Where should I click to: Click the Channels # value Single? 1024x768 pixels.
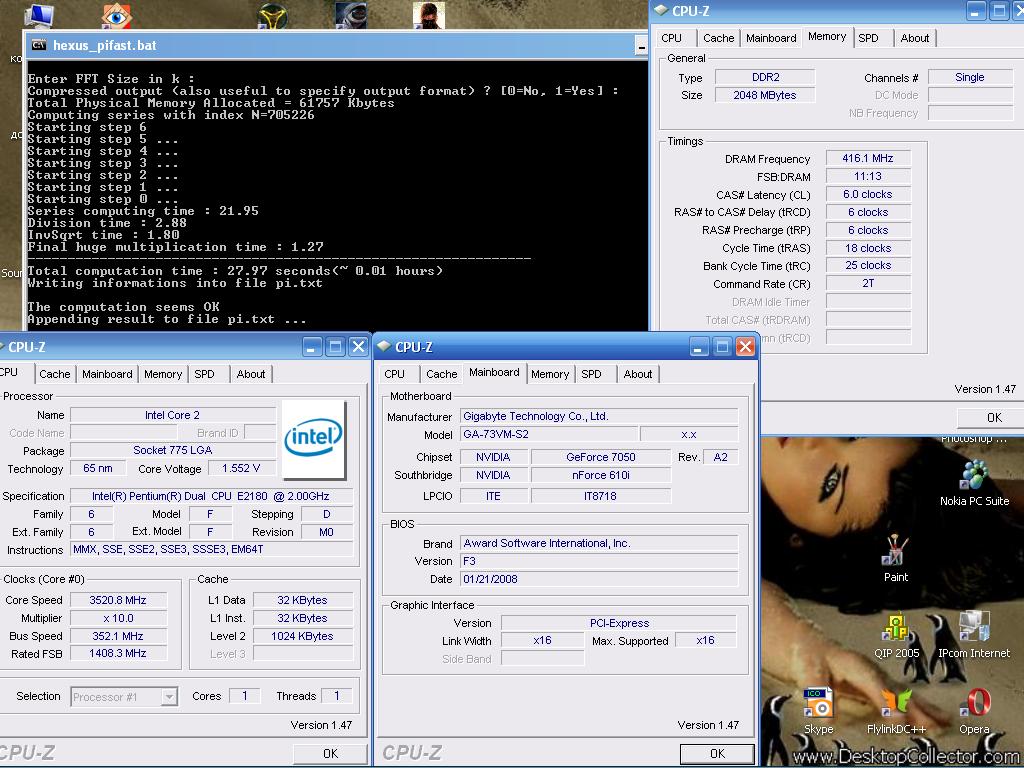pos(970,77)
